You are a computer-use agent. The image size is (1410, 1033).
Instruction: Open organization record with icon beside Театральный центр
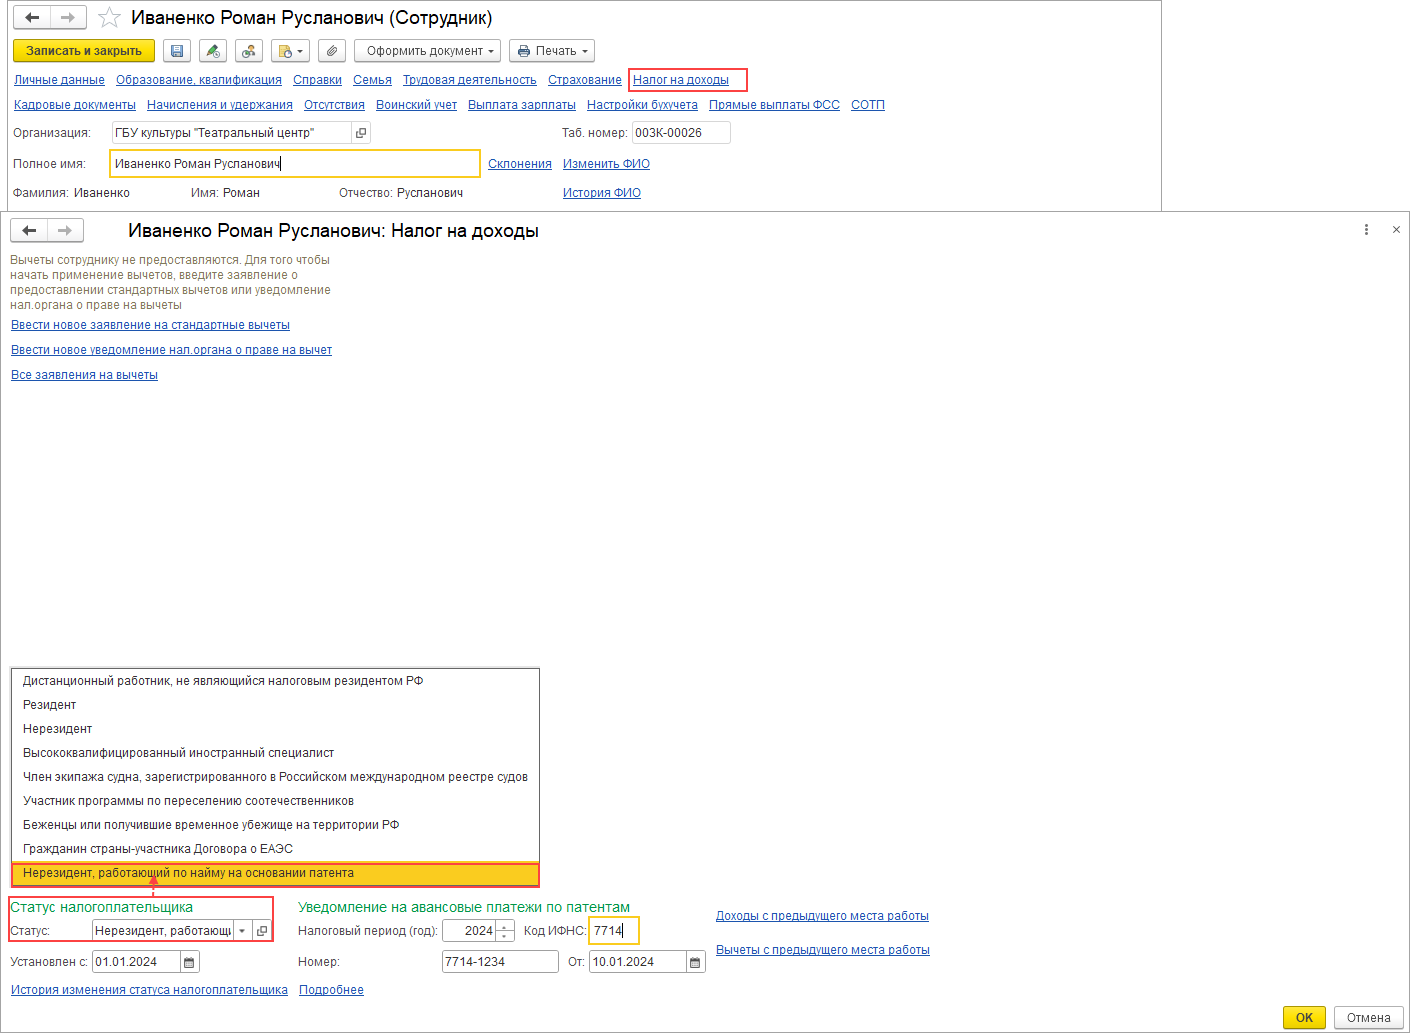tap(361, 133)
